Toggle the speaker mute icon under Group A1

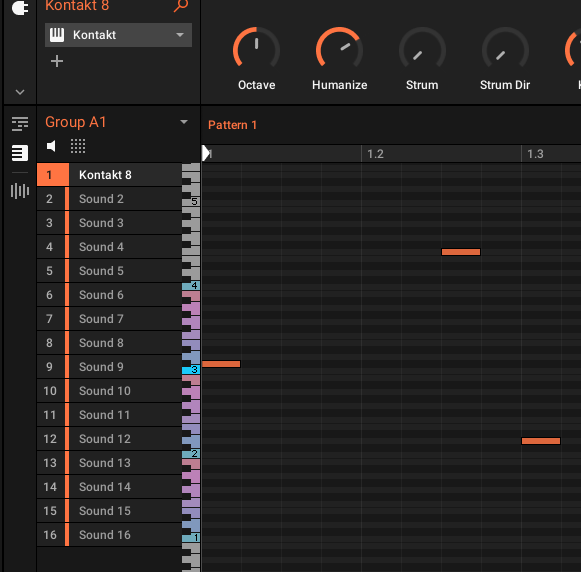point(51,146)
